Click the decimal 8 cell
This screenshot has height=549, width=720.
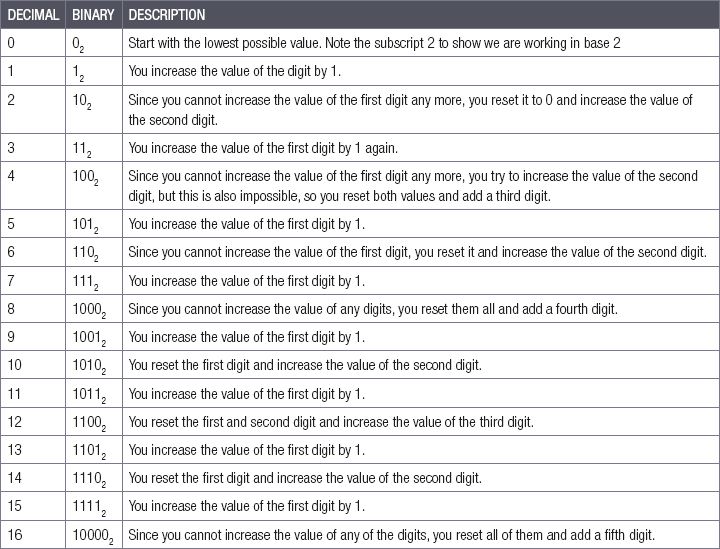click(x=11, y=309)
